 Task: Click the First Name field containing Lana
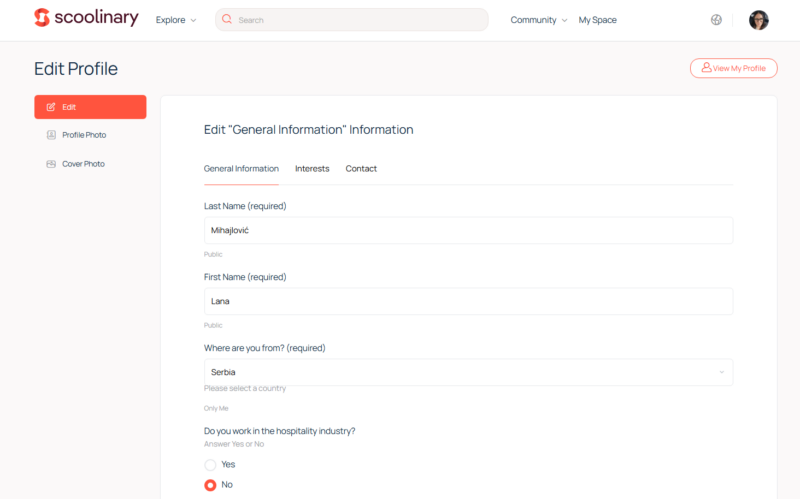point(468,301)
